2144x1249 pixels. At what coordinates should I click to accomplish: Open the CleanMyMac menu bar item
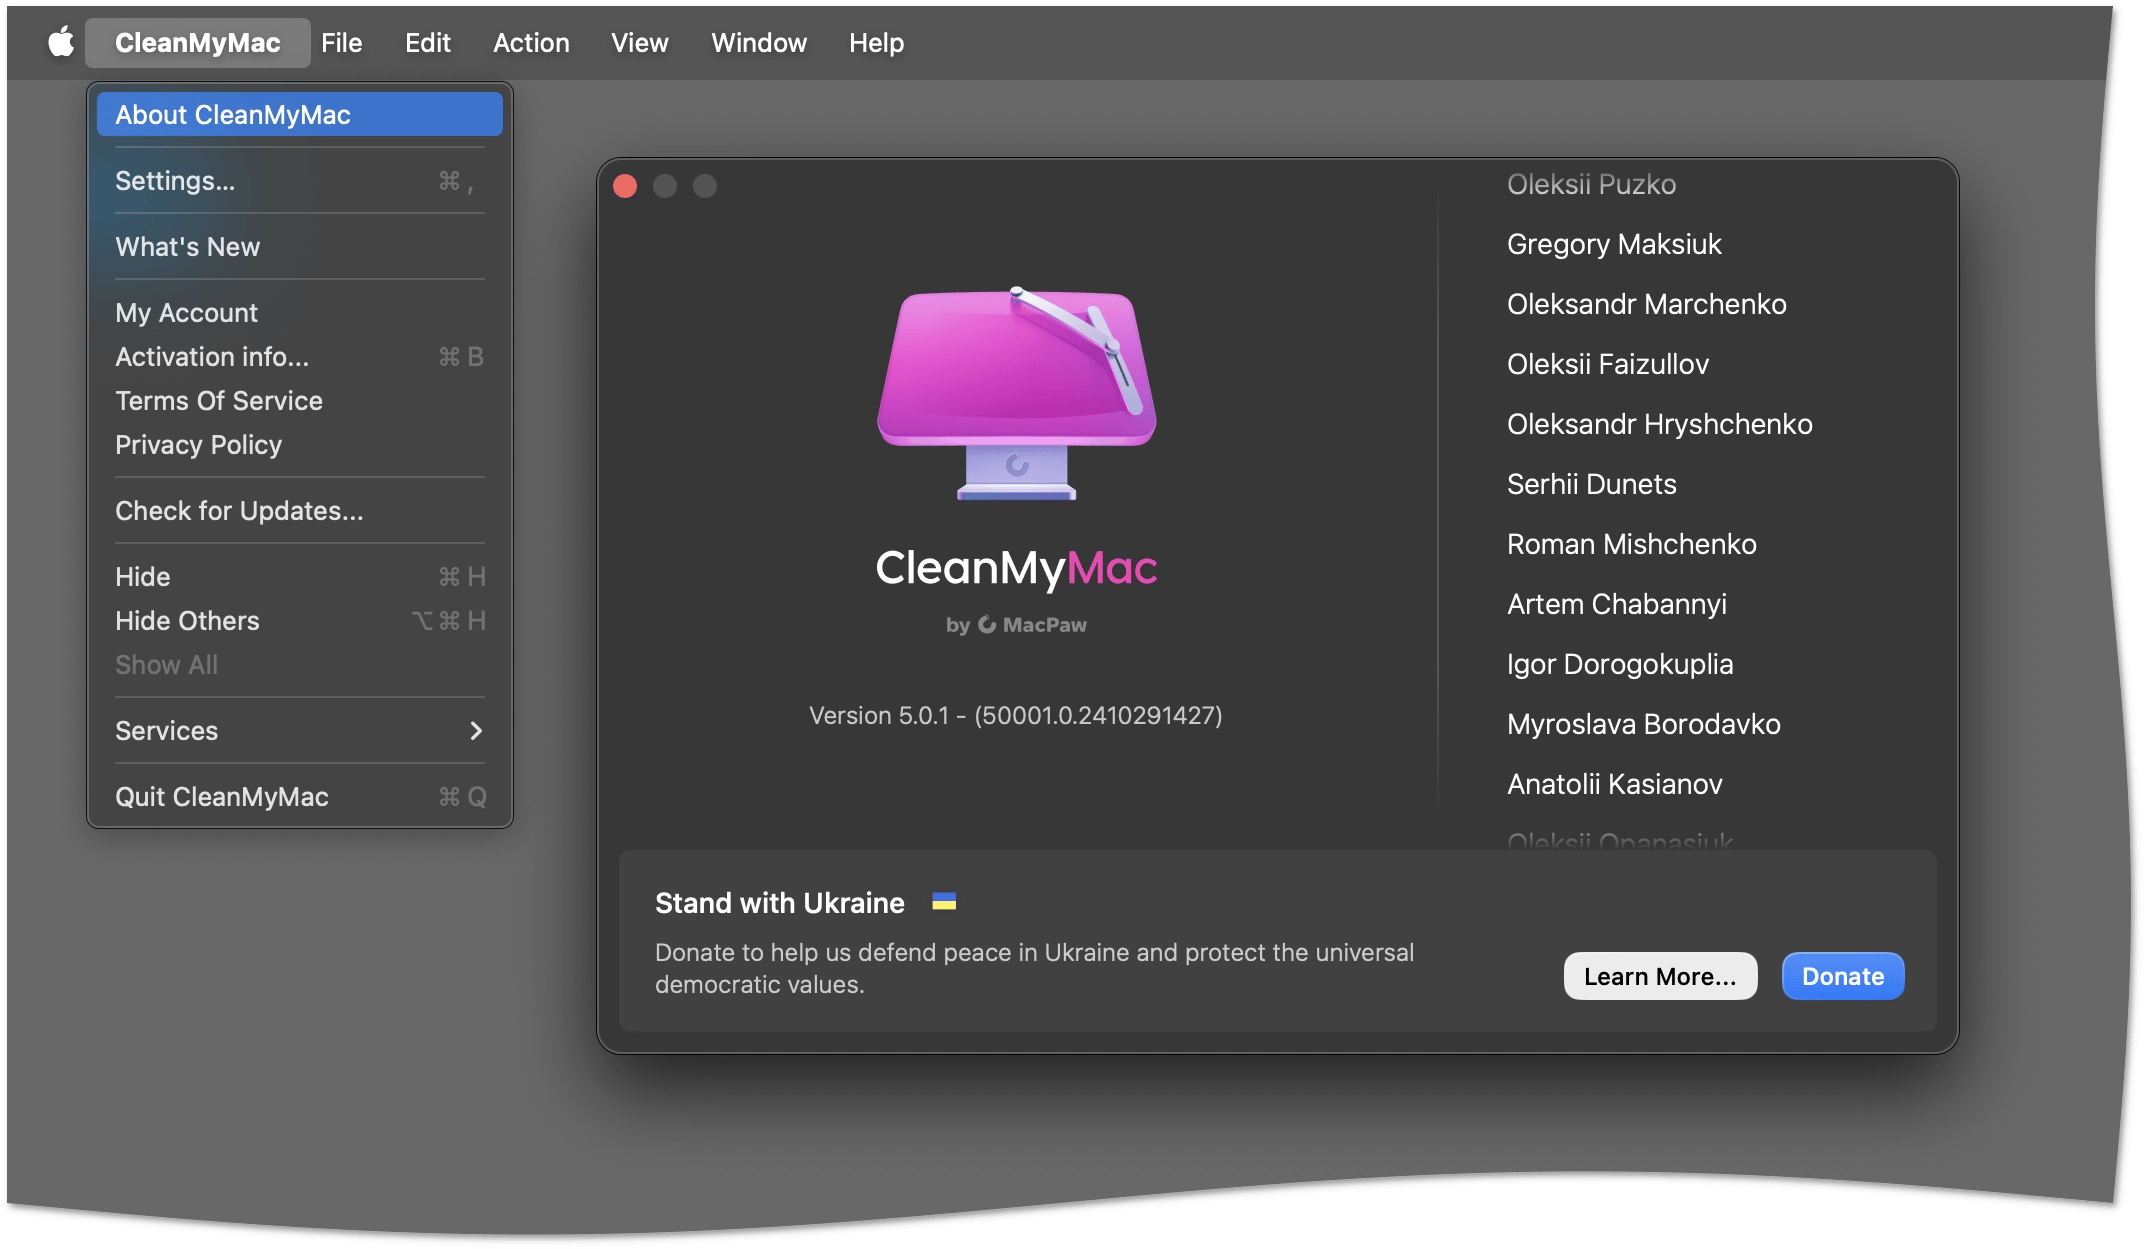197,43
